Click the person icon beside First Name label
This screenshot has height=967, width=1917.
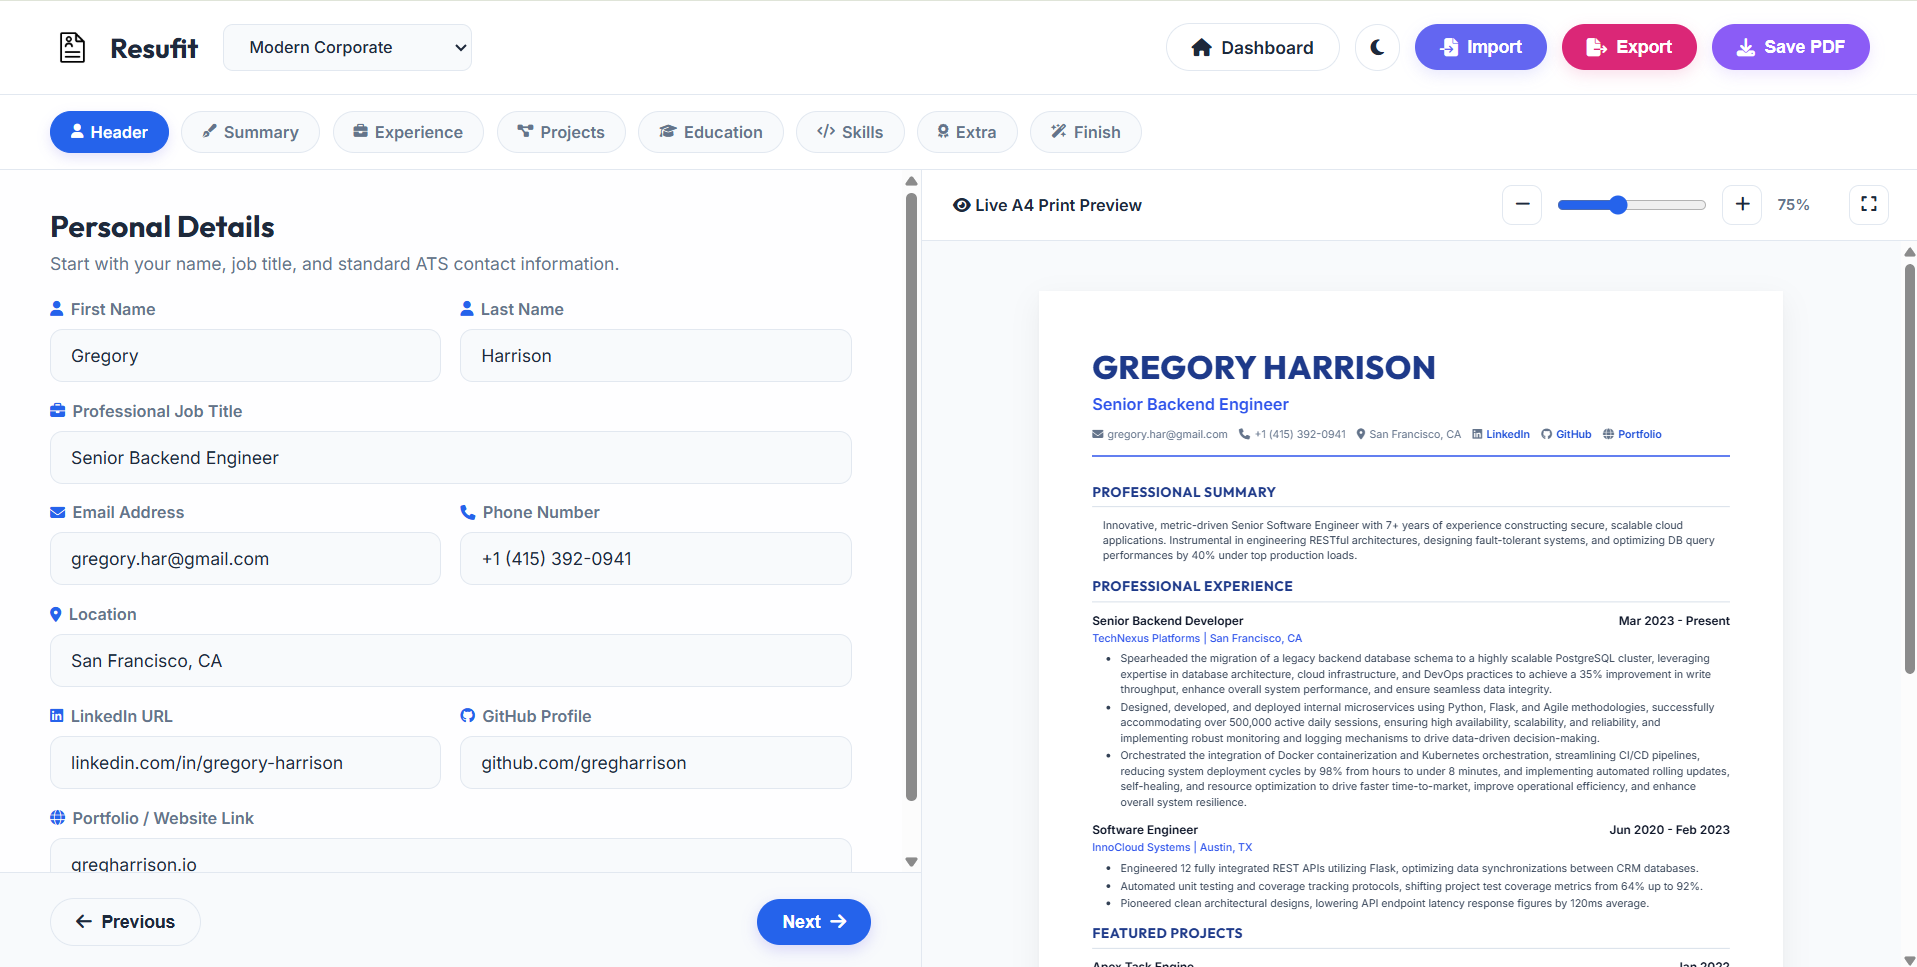coord(57,309)
